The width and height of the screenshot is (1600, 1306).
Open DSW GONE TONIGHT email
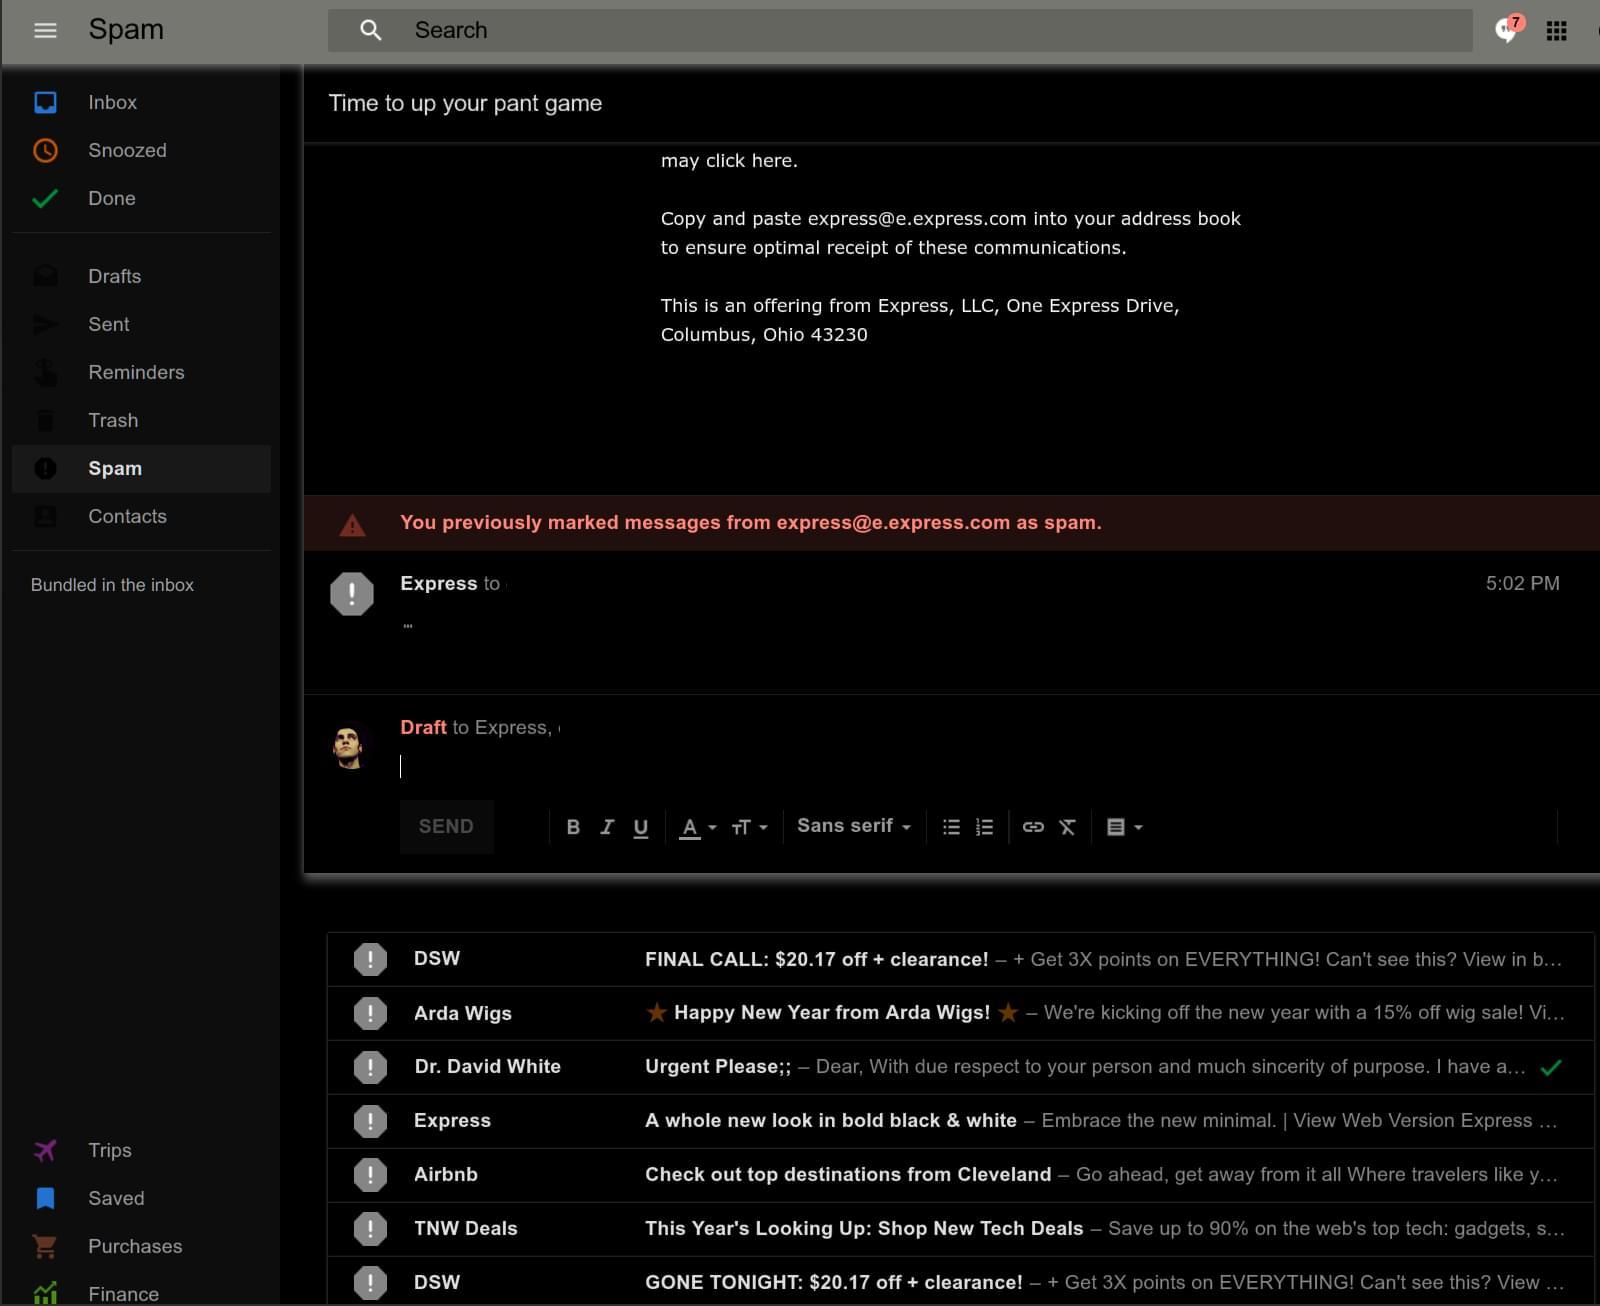pyautogui.click(x=960, y=1282)
